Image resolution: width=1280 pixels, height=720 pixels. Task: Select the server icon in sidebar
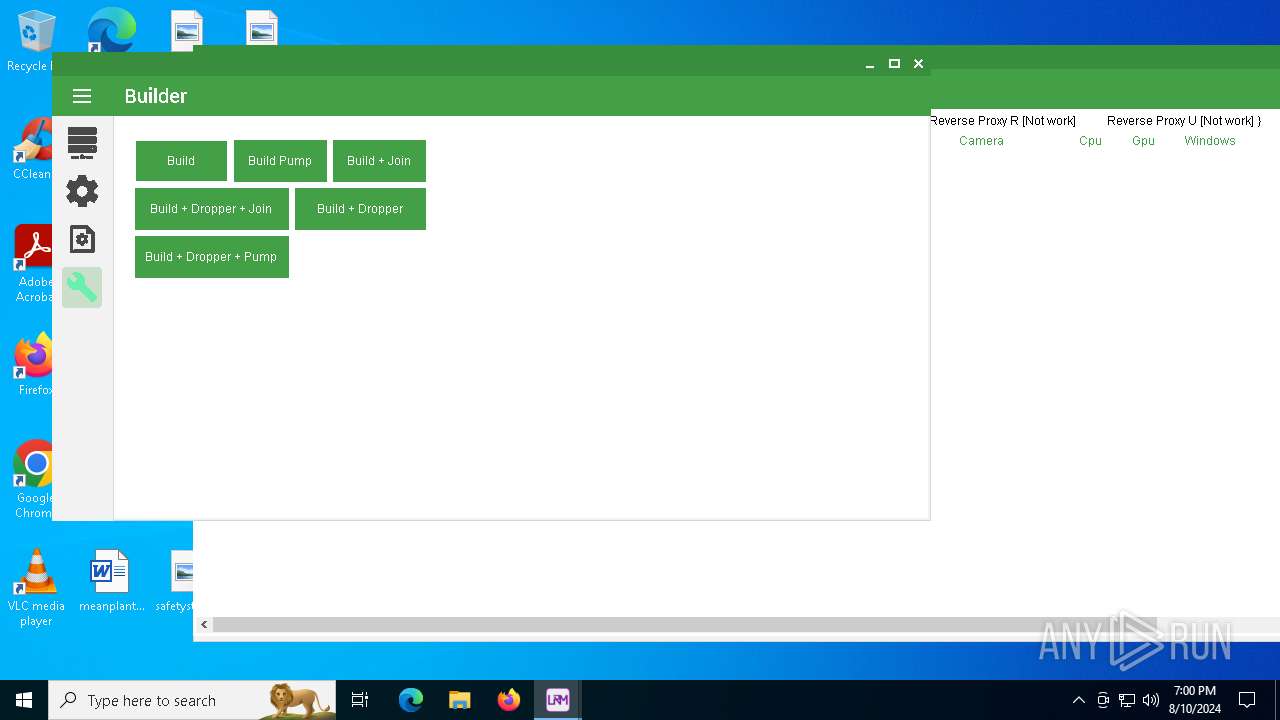[x=82, y=143]
